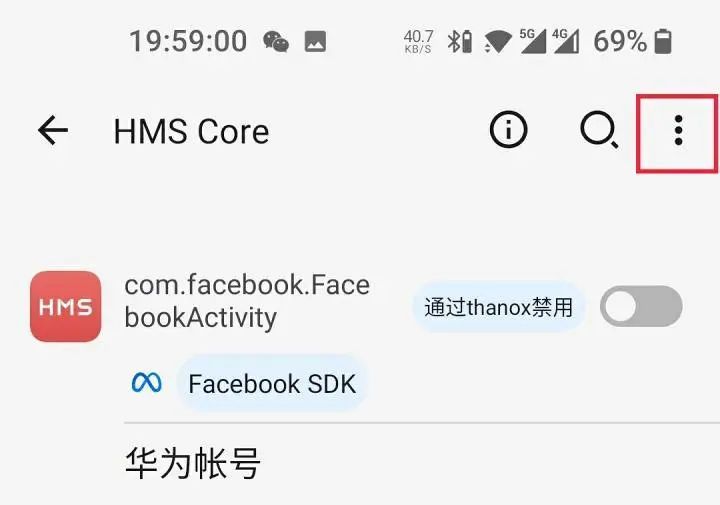Tap the 5G signal indicator

pos(533,41)
